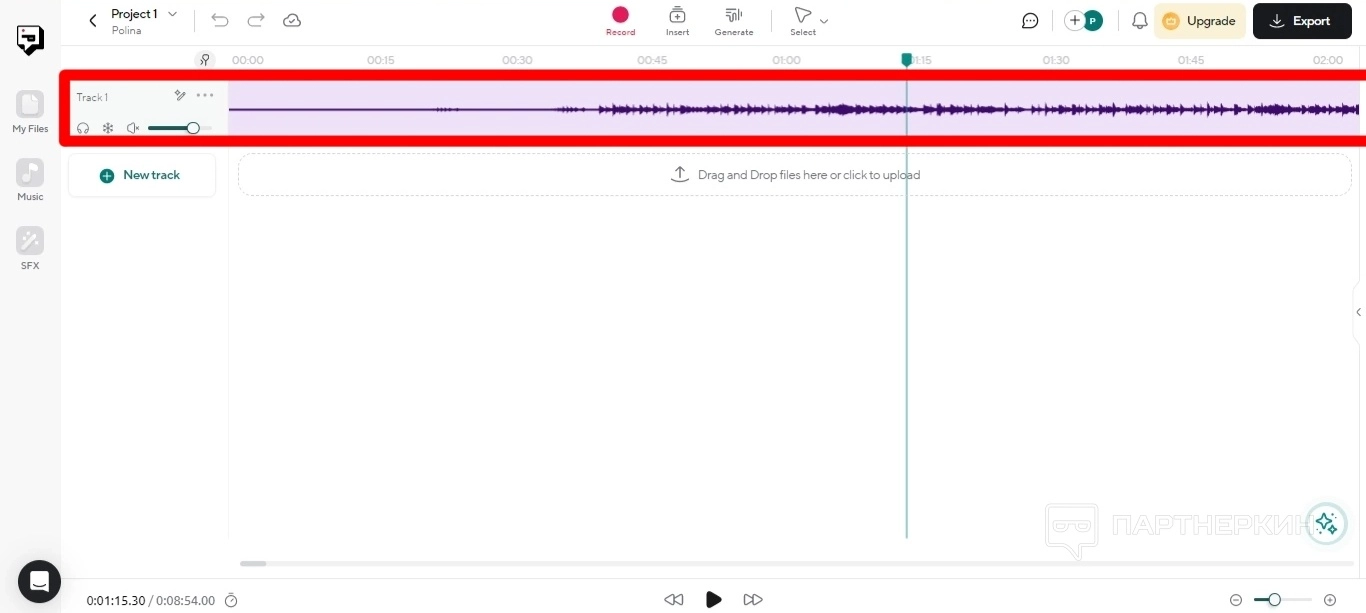
Task: Open the notifications bell
Action: (1139, 21)
